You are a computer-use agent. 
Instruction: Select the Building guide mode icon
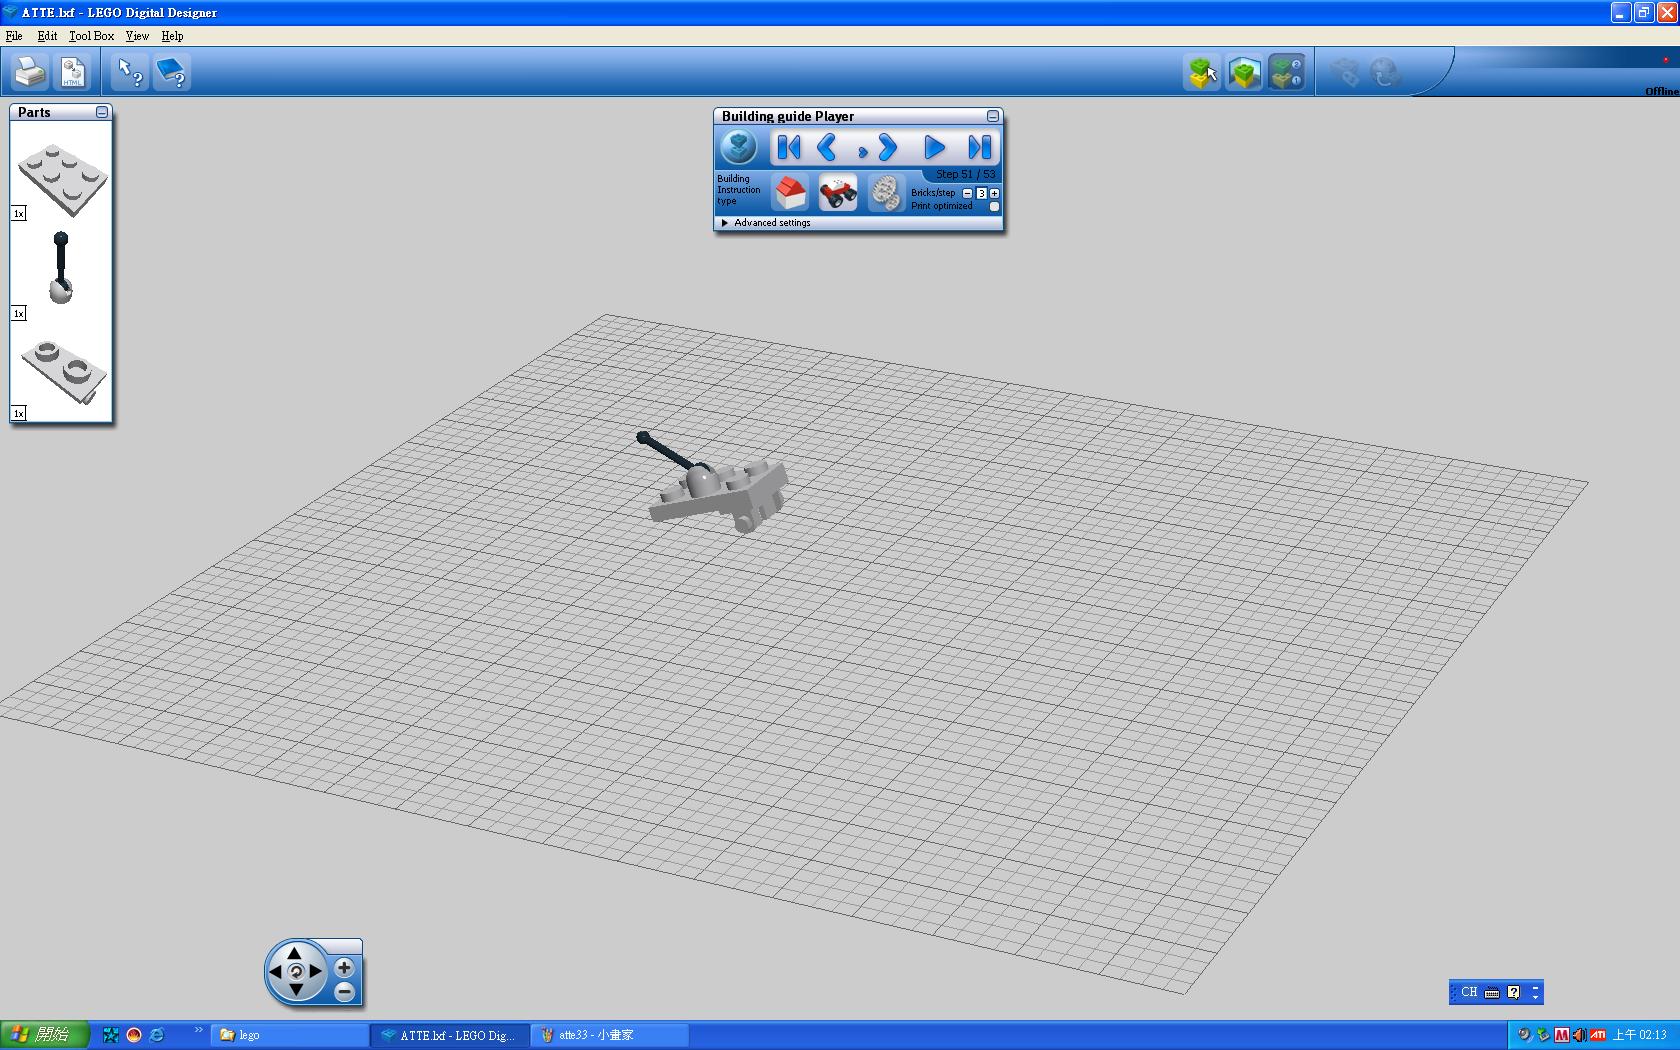[x=1286, y=72]
